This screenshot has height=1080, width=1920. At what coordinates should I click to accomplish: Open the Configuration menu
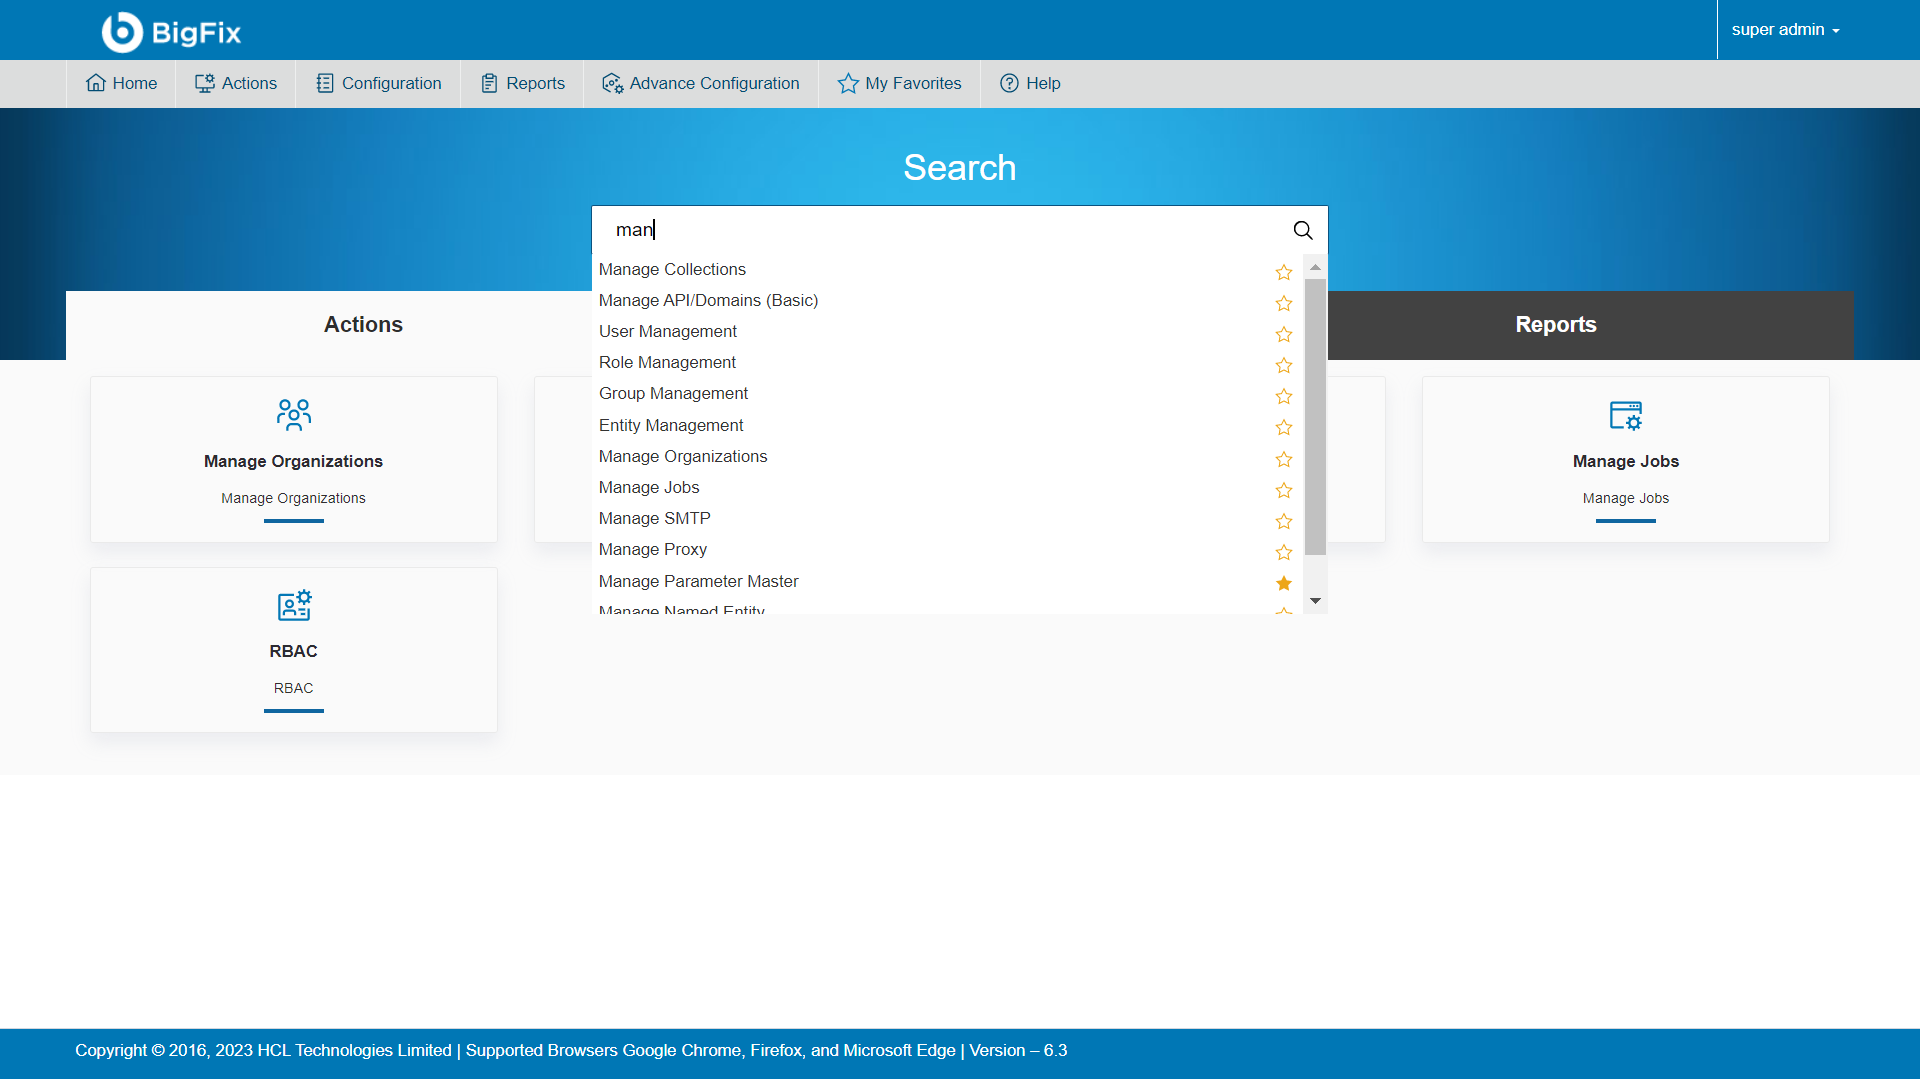pyautogui.click(x=378, y=83)
